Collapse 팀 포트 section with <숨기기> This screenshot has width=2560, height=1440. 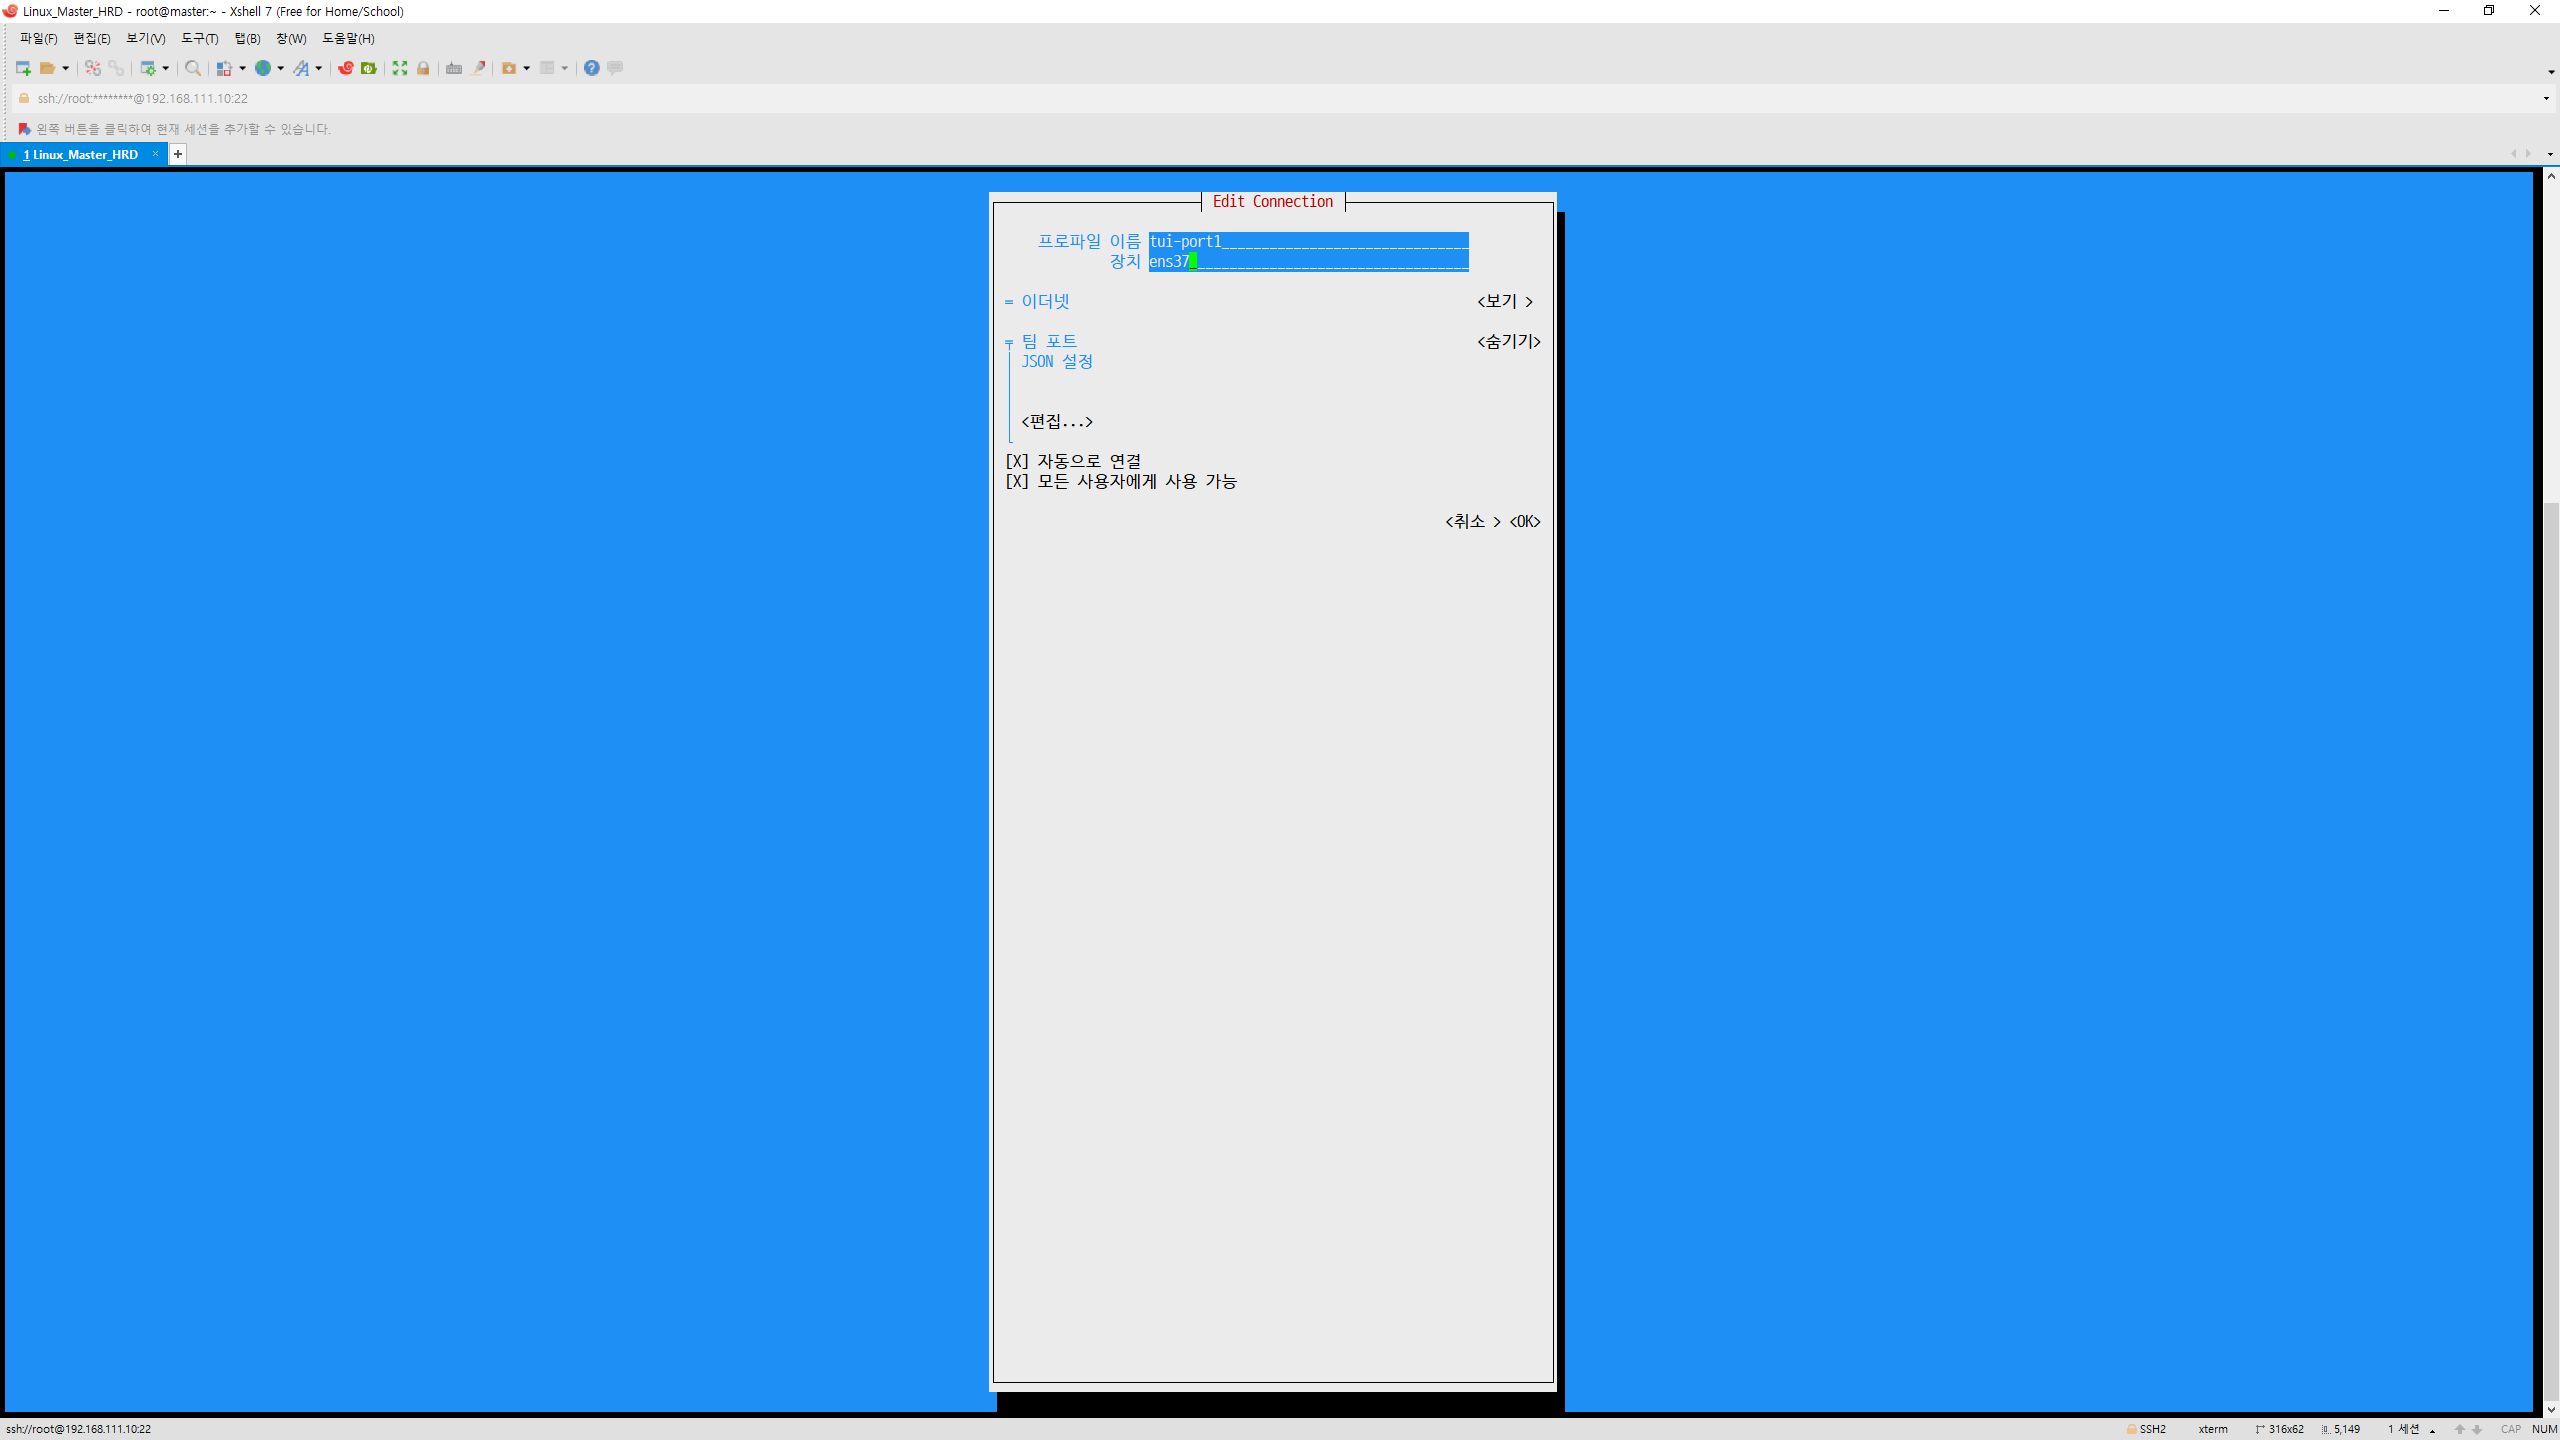1508,341
